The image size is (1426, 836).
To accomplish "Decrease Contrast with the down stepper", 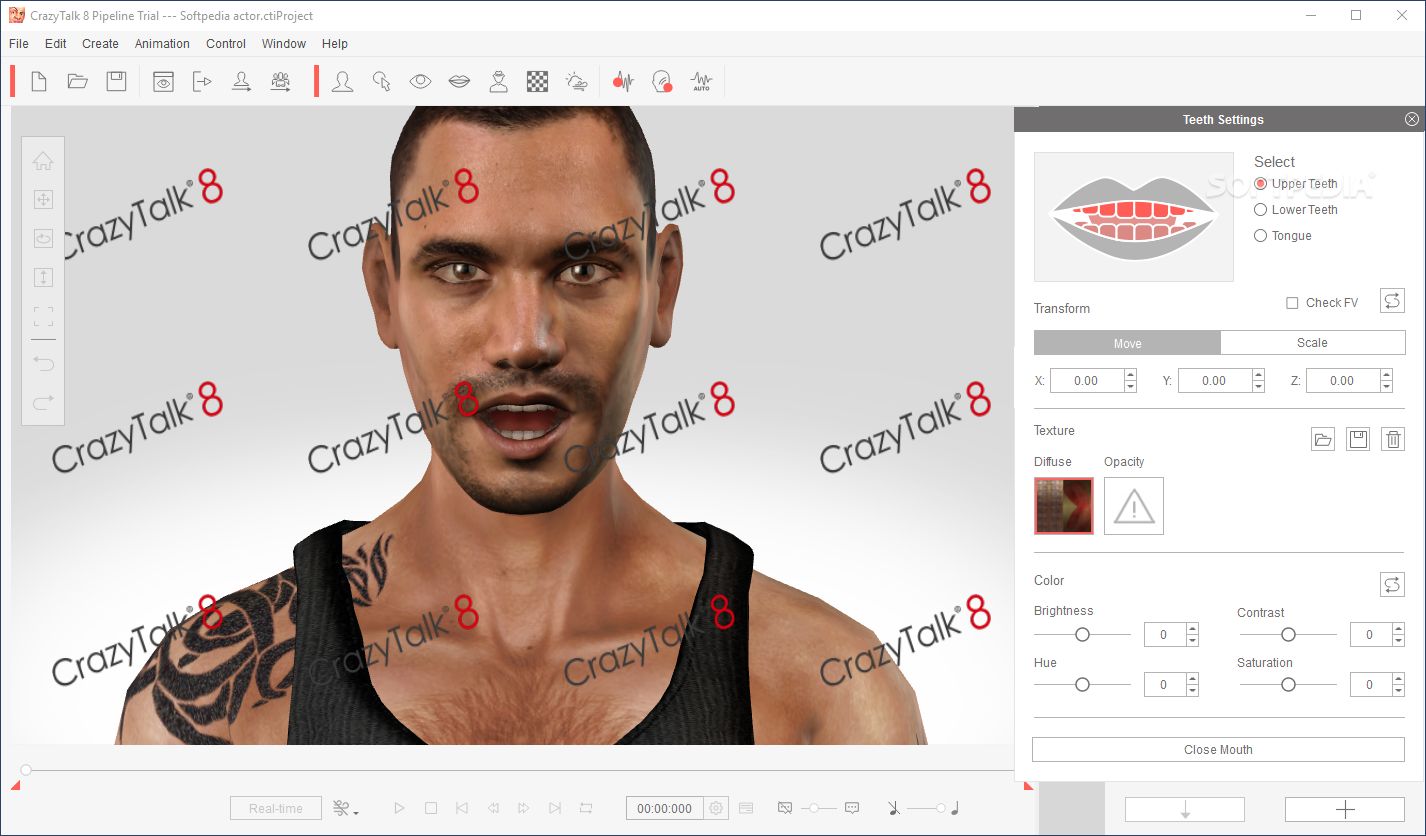I will pos(1398,640).
